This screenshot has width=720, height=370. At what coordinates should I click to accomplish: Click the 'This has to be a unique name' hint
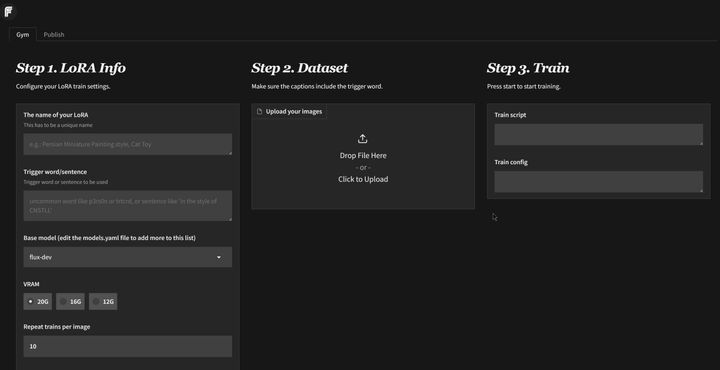[x=58, y=125]
